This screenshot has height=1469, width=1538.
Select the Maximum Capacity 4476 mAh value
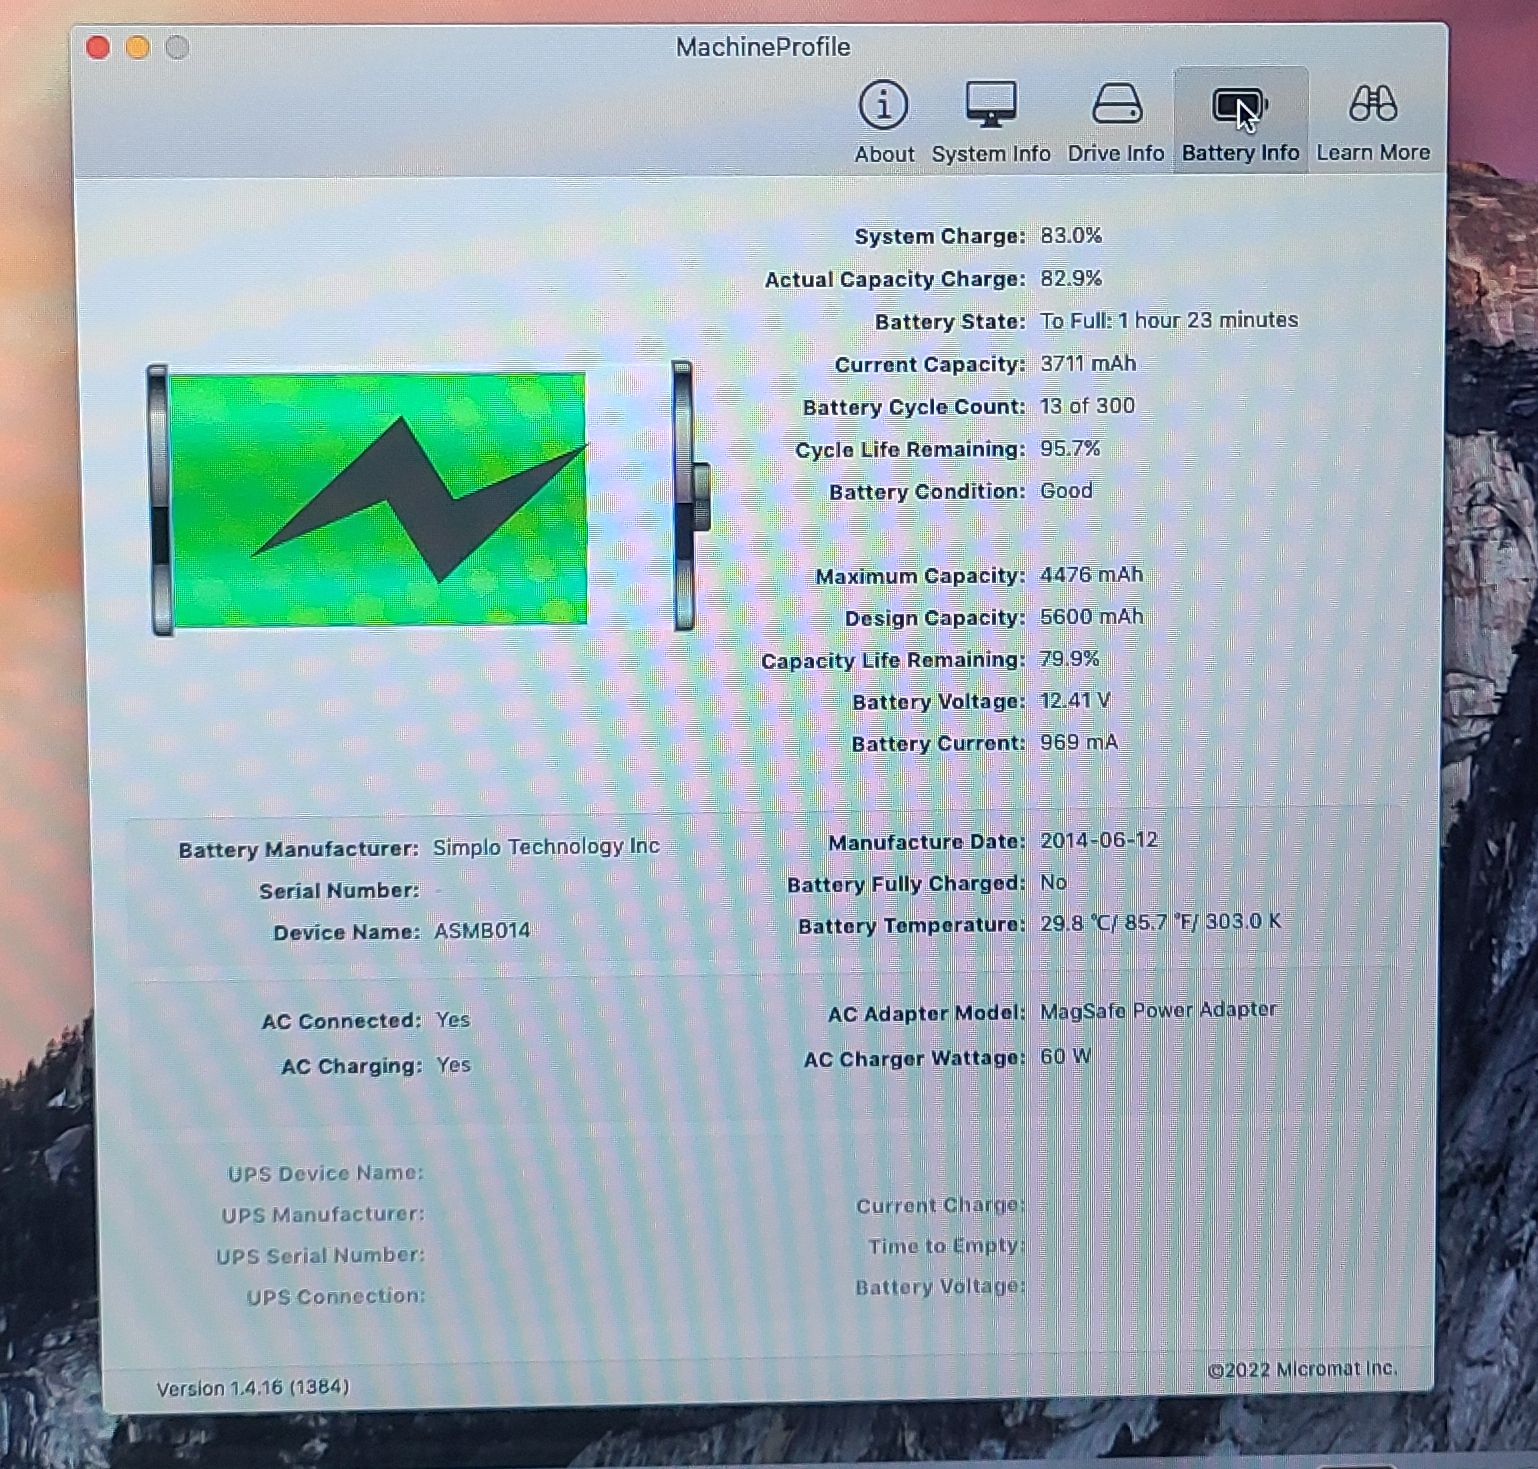[x=1090, y=575]
